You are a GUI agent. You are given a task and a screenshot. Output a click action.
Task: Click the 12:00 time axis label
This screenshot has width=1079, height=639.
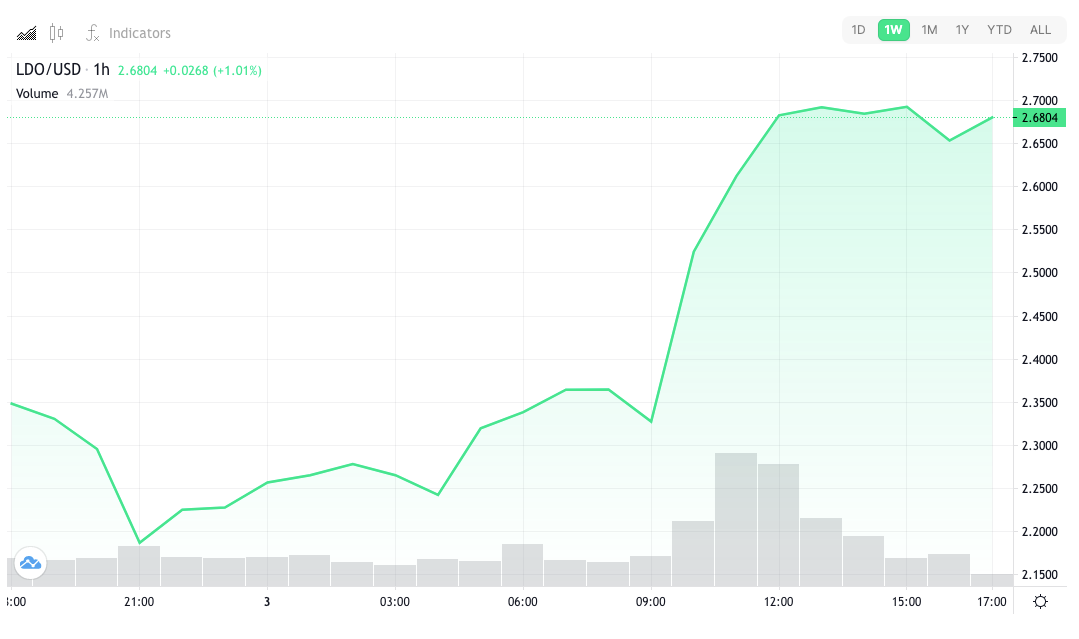[778, 602]
